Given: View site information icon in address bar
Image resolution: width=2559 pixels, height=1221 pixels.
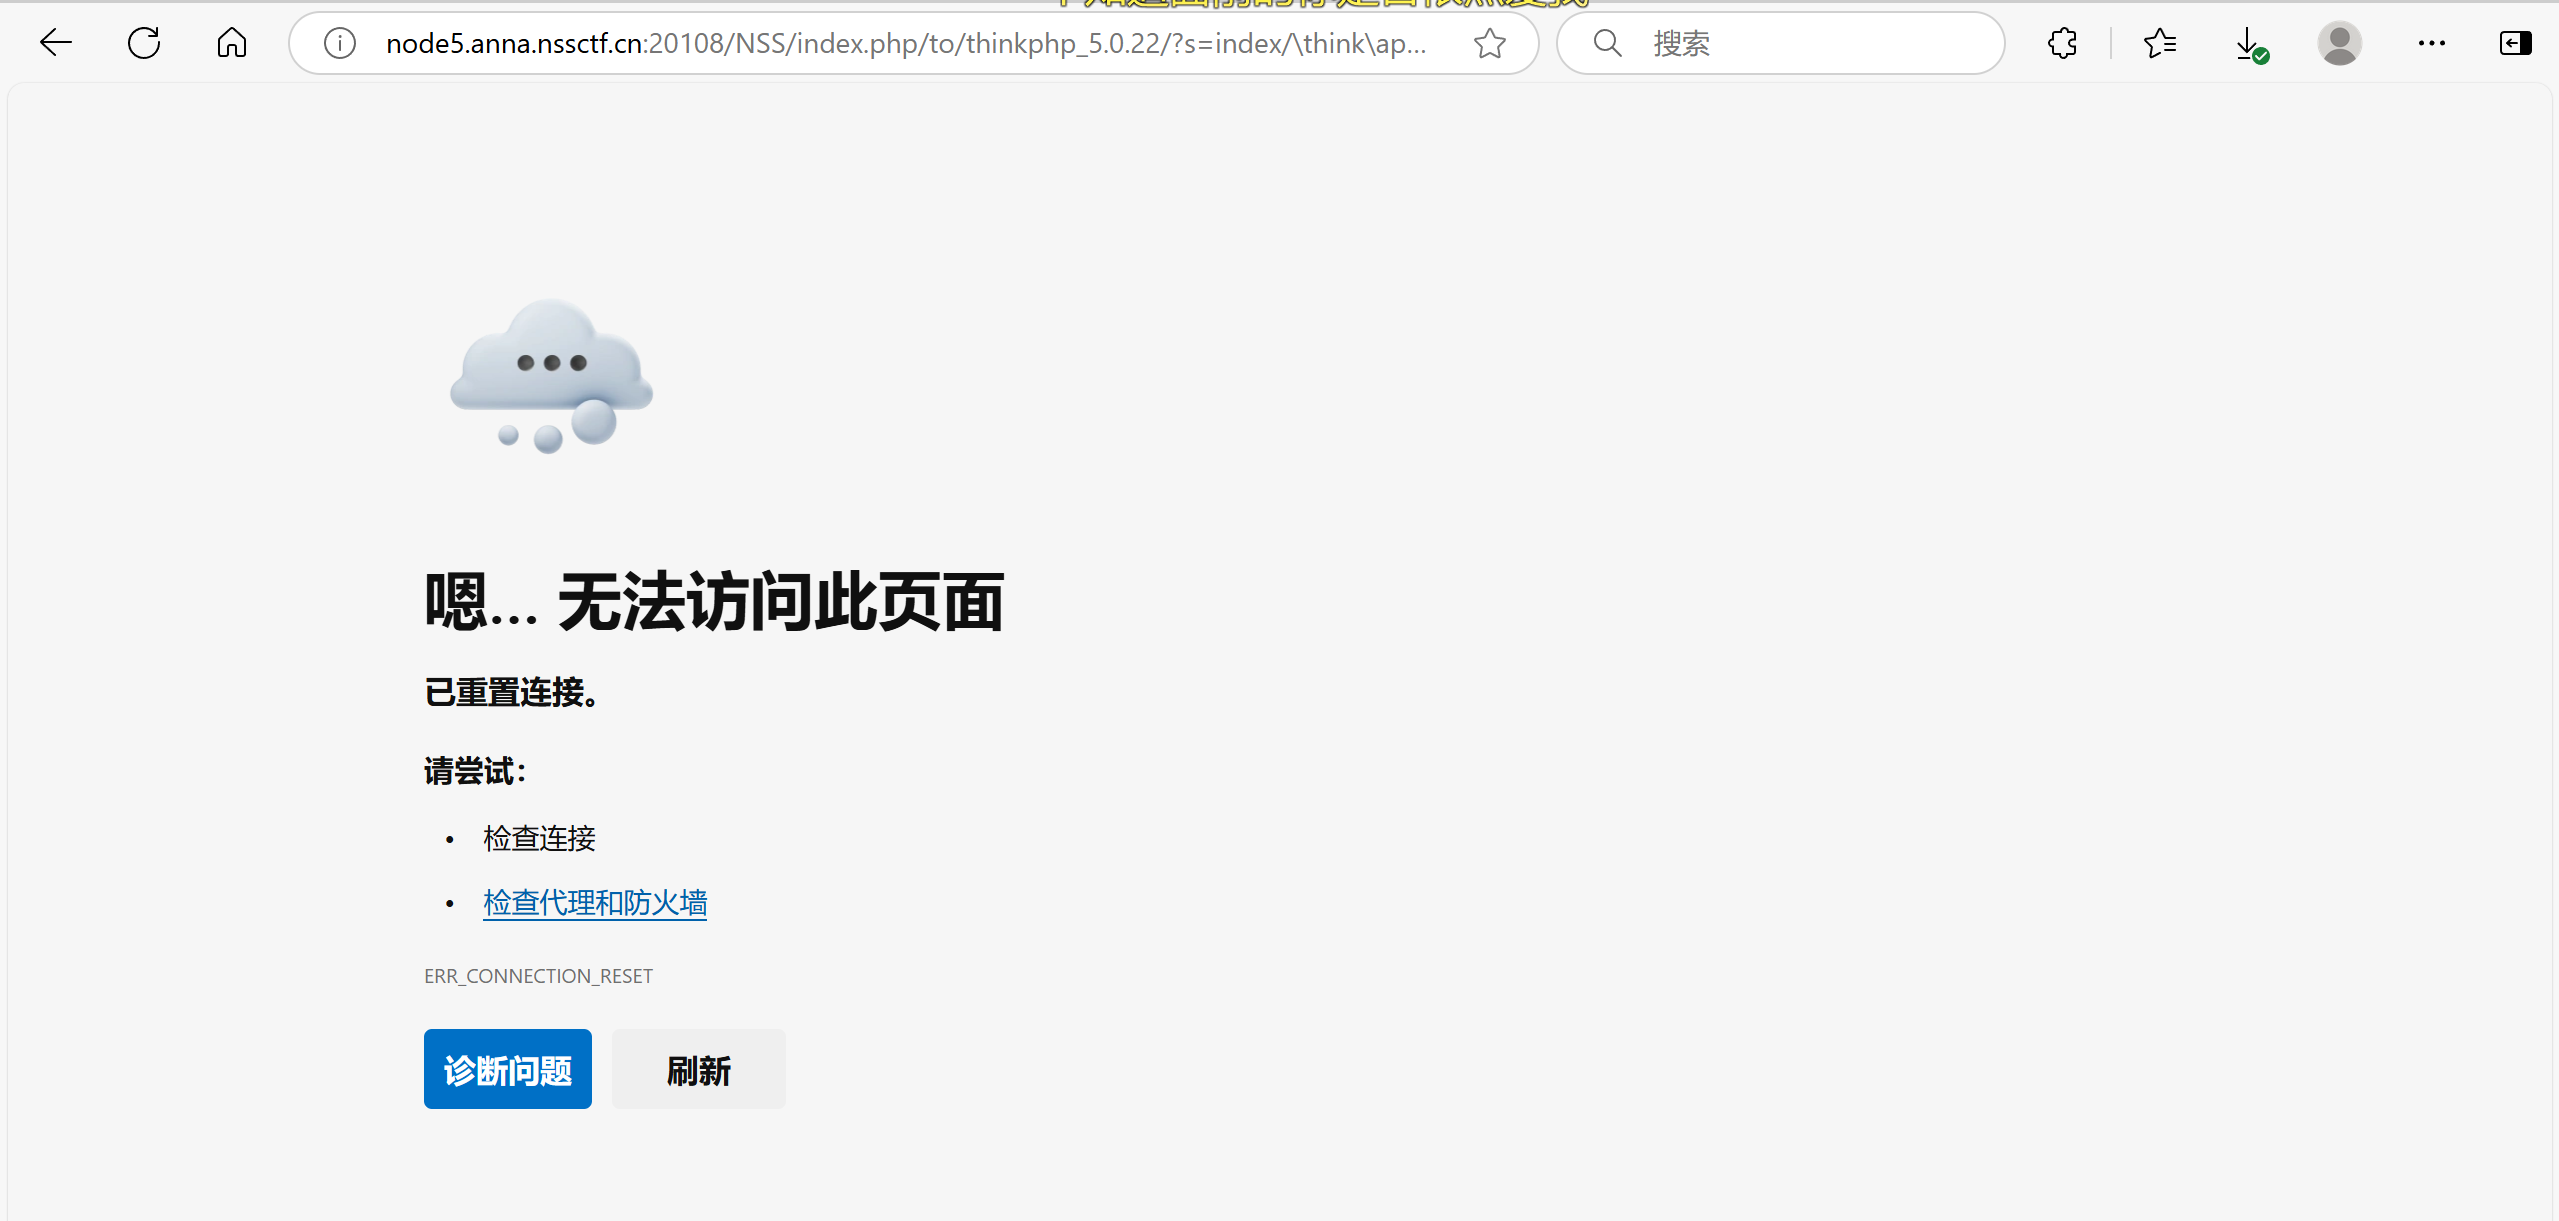Looking at the screenshot, I should pyautogui.click(x=340, y=43).
